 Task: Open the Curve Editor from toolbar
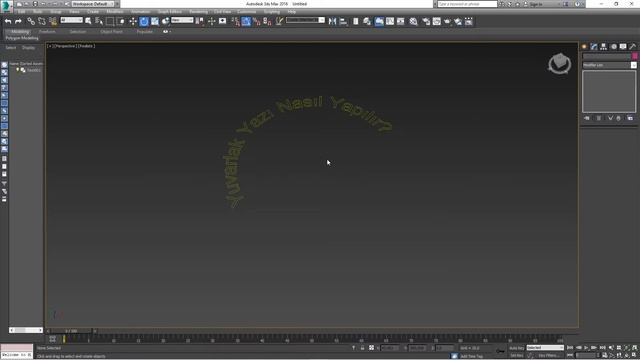[x=390, y=21]
